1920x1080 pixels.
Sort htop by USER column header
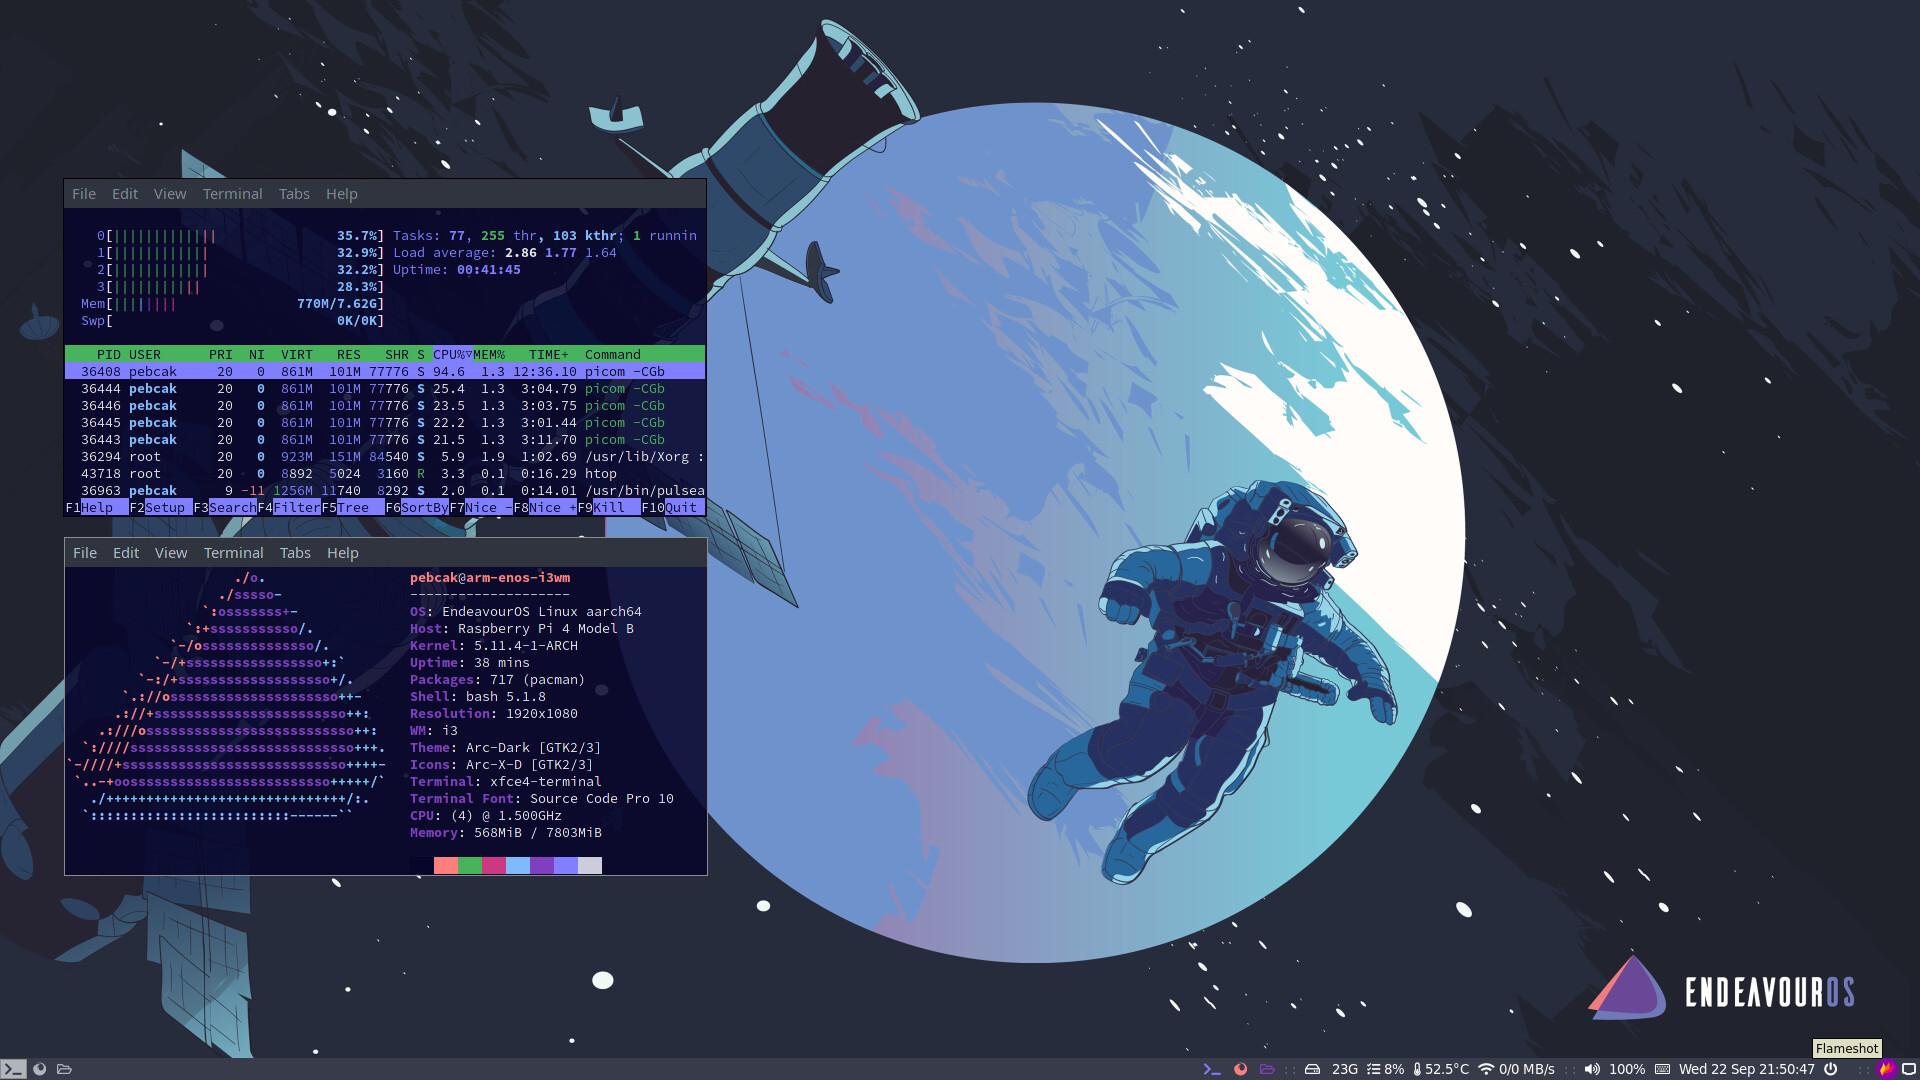pyautogui.click(x=145, y=355)
